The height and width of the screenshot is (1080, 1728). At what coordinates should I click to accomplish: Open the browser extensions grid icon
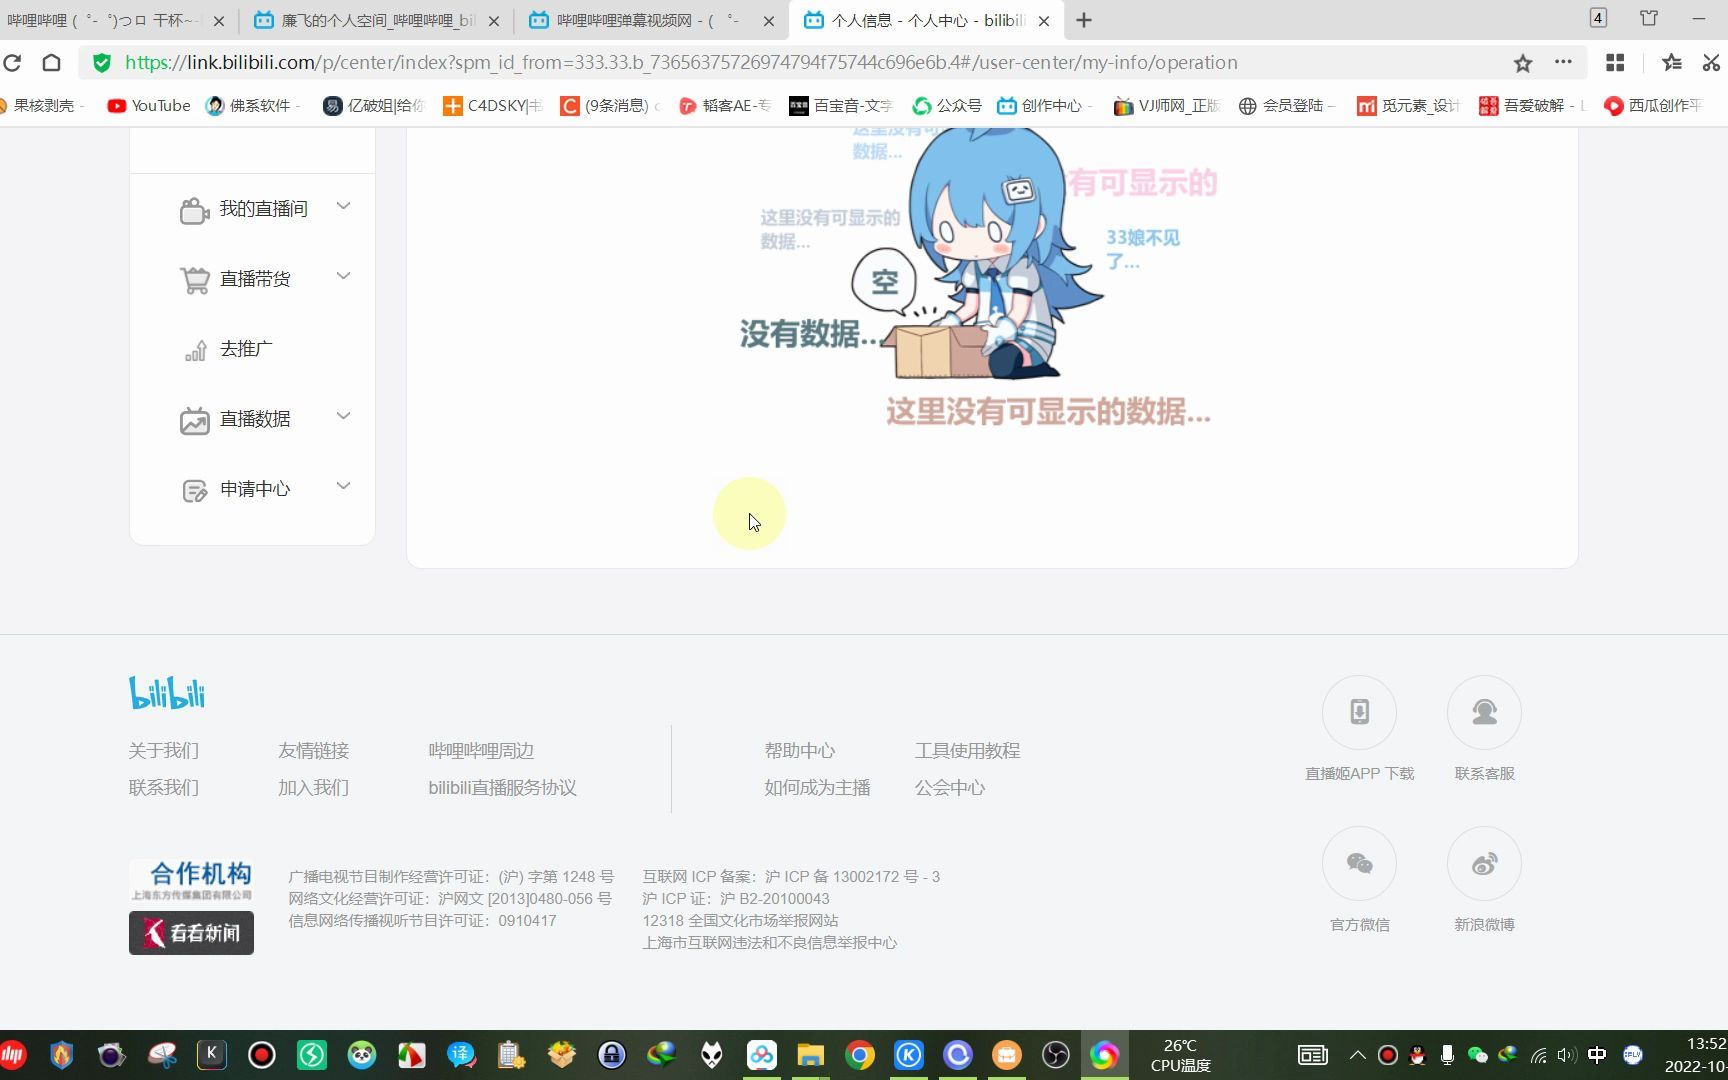(x=1614, y=62)
